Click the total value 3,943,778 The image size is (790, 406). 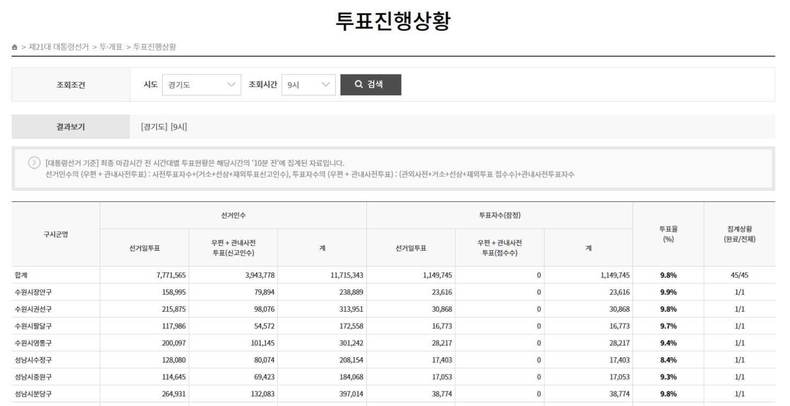(259, 275)
